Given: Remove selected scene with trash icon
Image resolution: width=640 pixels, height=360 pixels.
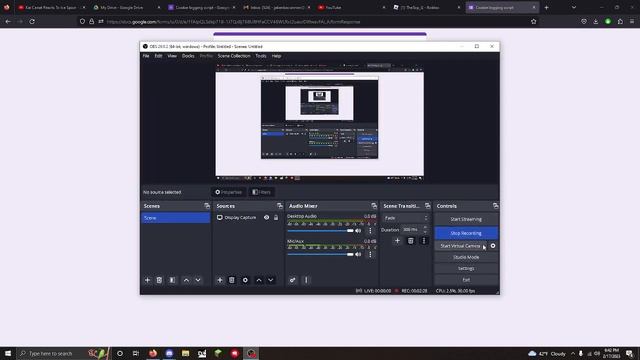Looking at the screenshot, I should (x=159, y=280).
